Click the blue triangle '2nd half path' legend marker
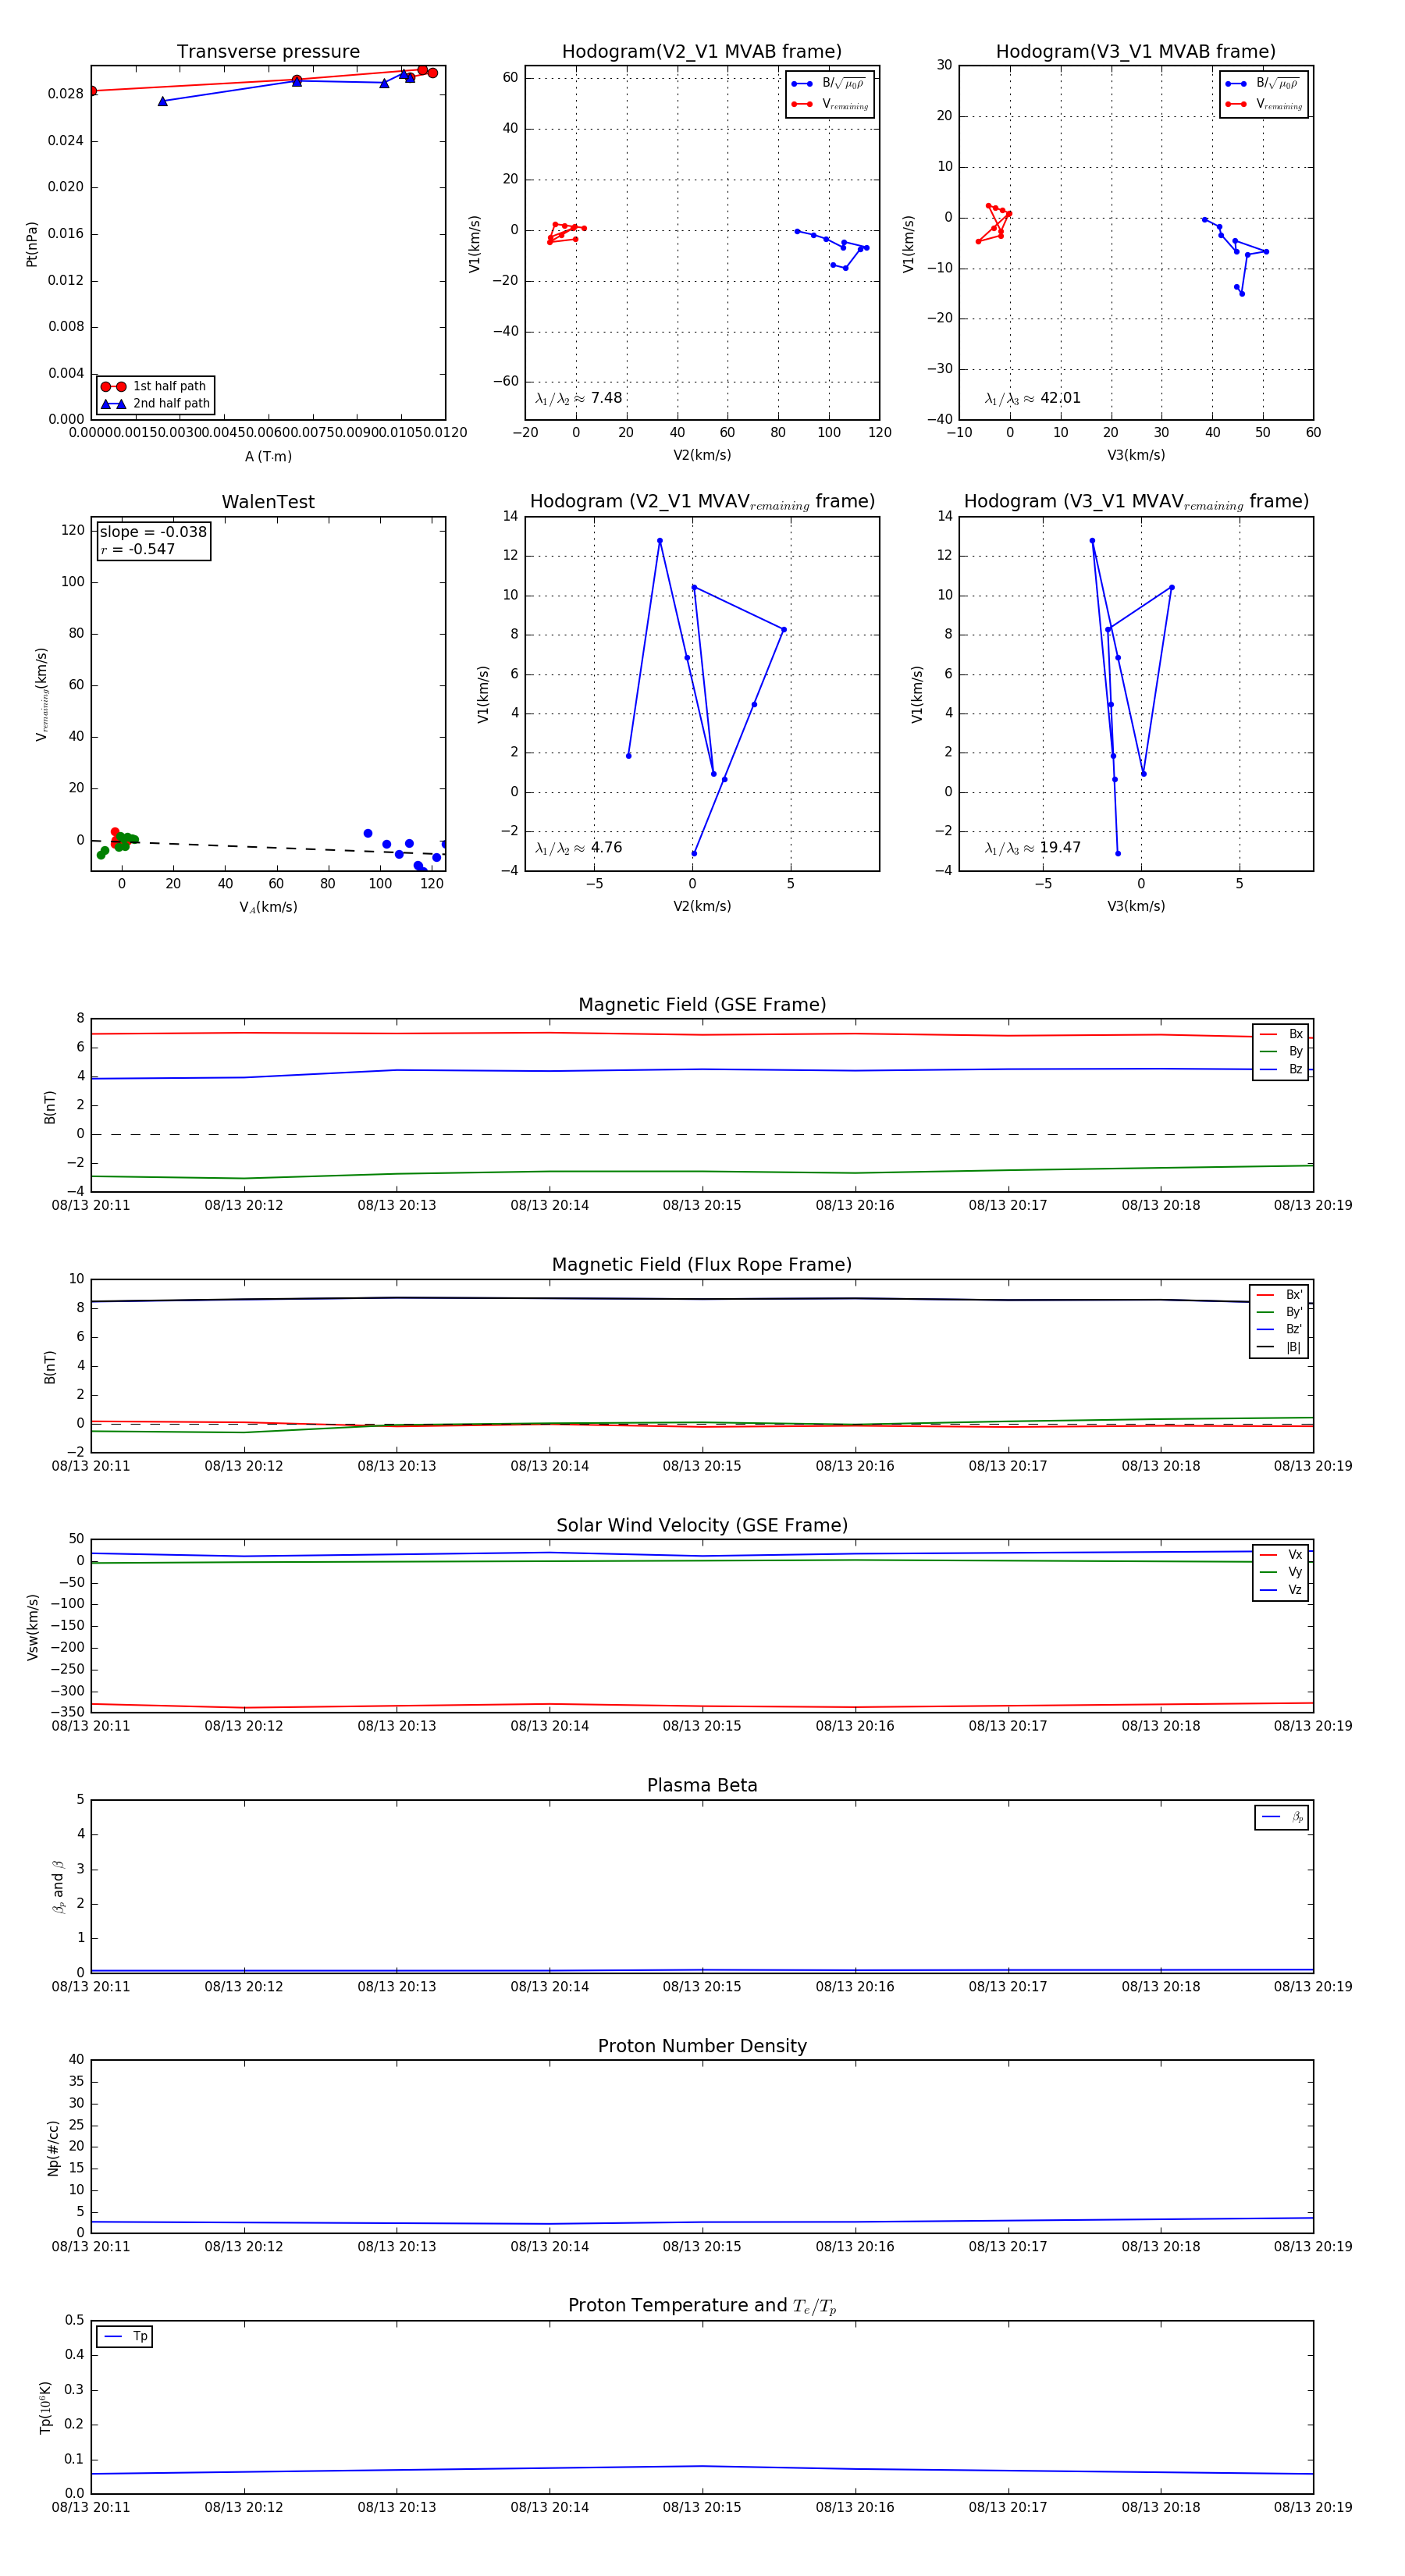This screenshot has width=1405, height=2576. [113, 404]
